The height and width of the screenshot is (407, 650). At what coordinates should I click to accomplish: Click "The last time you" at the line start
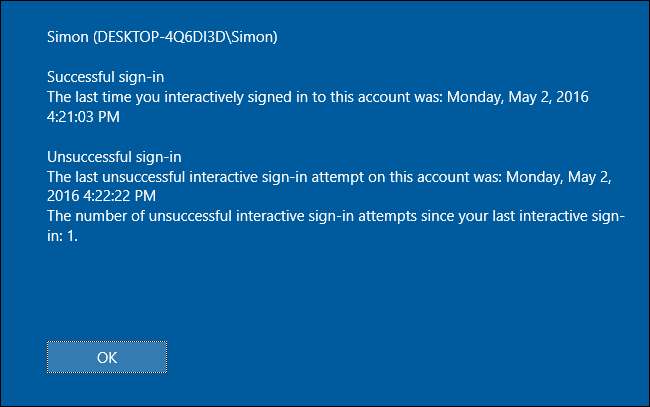(x=101, y=96)
